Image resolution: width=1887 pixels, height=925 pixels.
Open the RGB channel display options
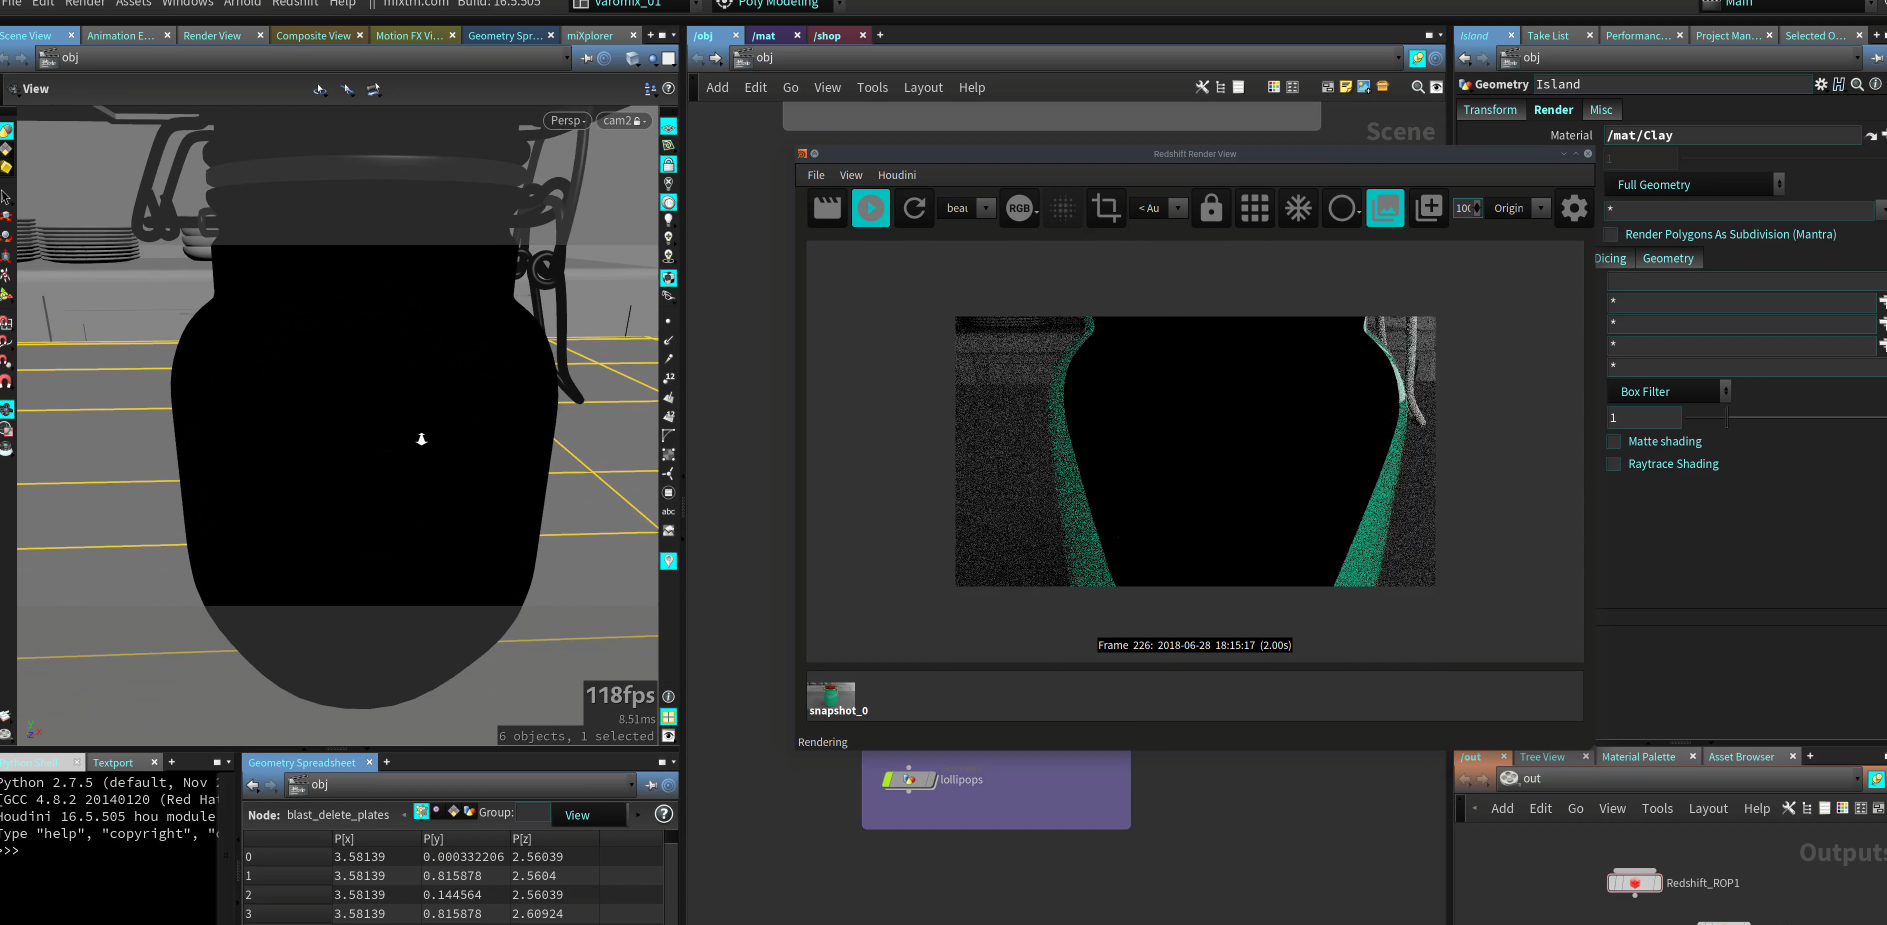coord(1019,208)
